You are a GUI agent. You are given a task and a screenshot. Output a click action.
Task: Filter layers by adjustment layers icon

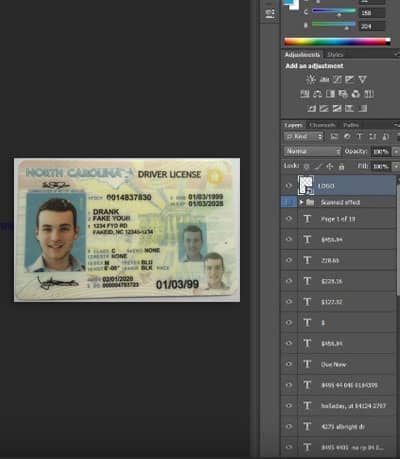(347, 136)
